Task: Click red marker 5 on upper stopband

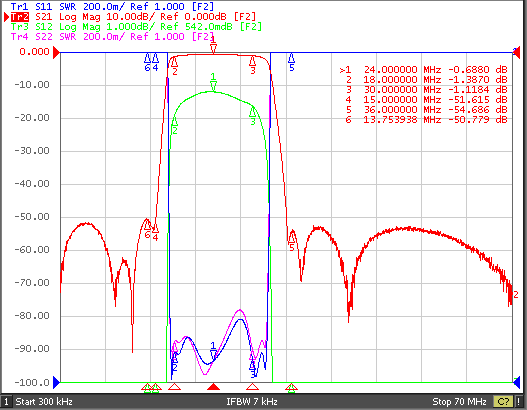Action: pyautogui.click(x=291, y=241)
